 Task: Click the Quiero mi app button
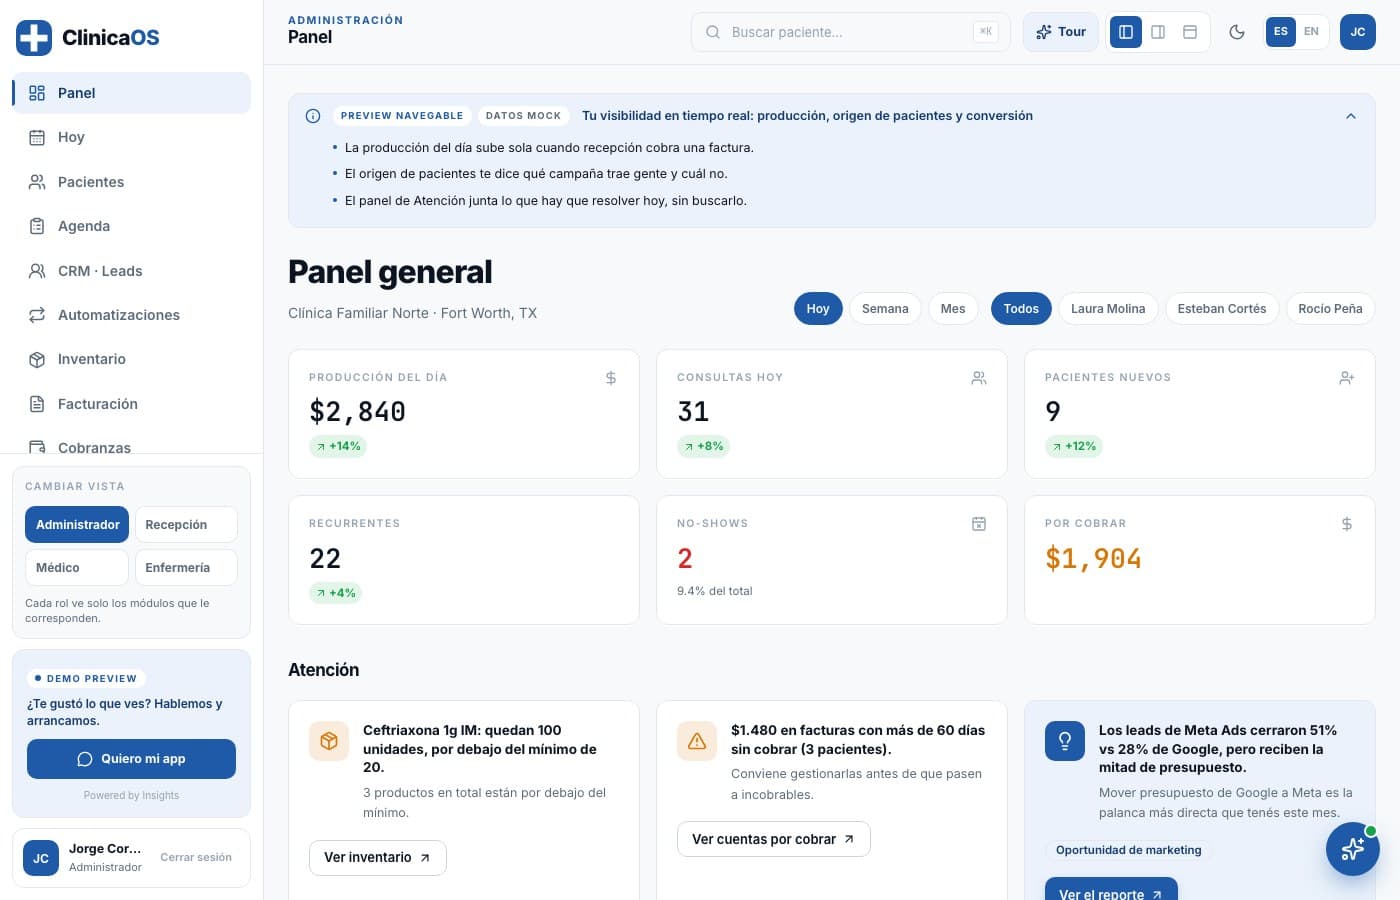coord(131,759)
